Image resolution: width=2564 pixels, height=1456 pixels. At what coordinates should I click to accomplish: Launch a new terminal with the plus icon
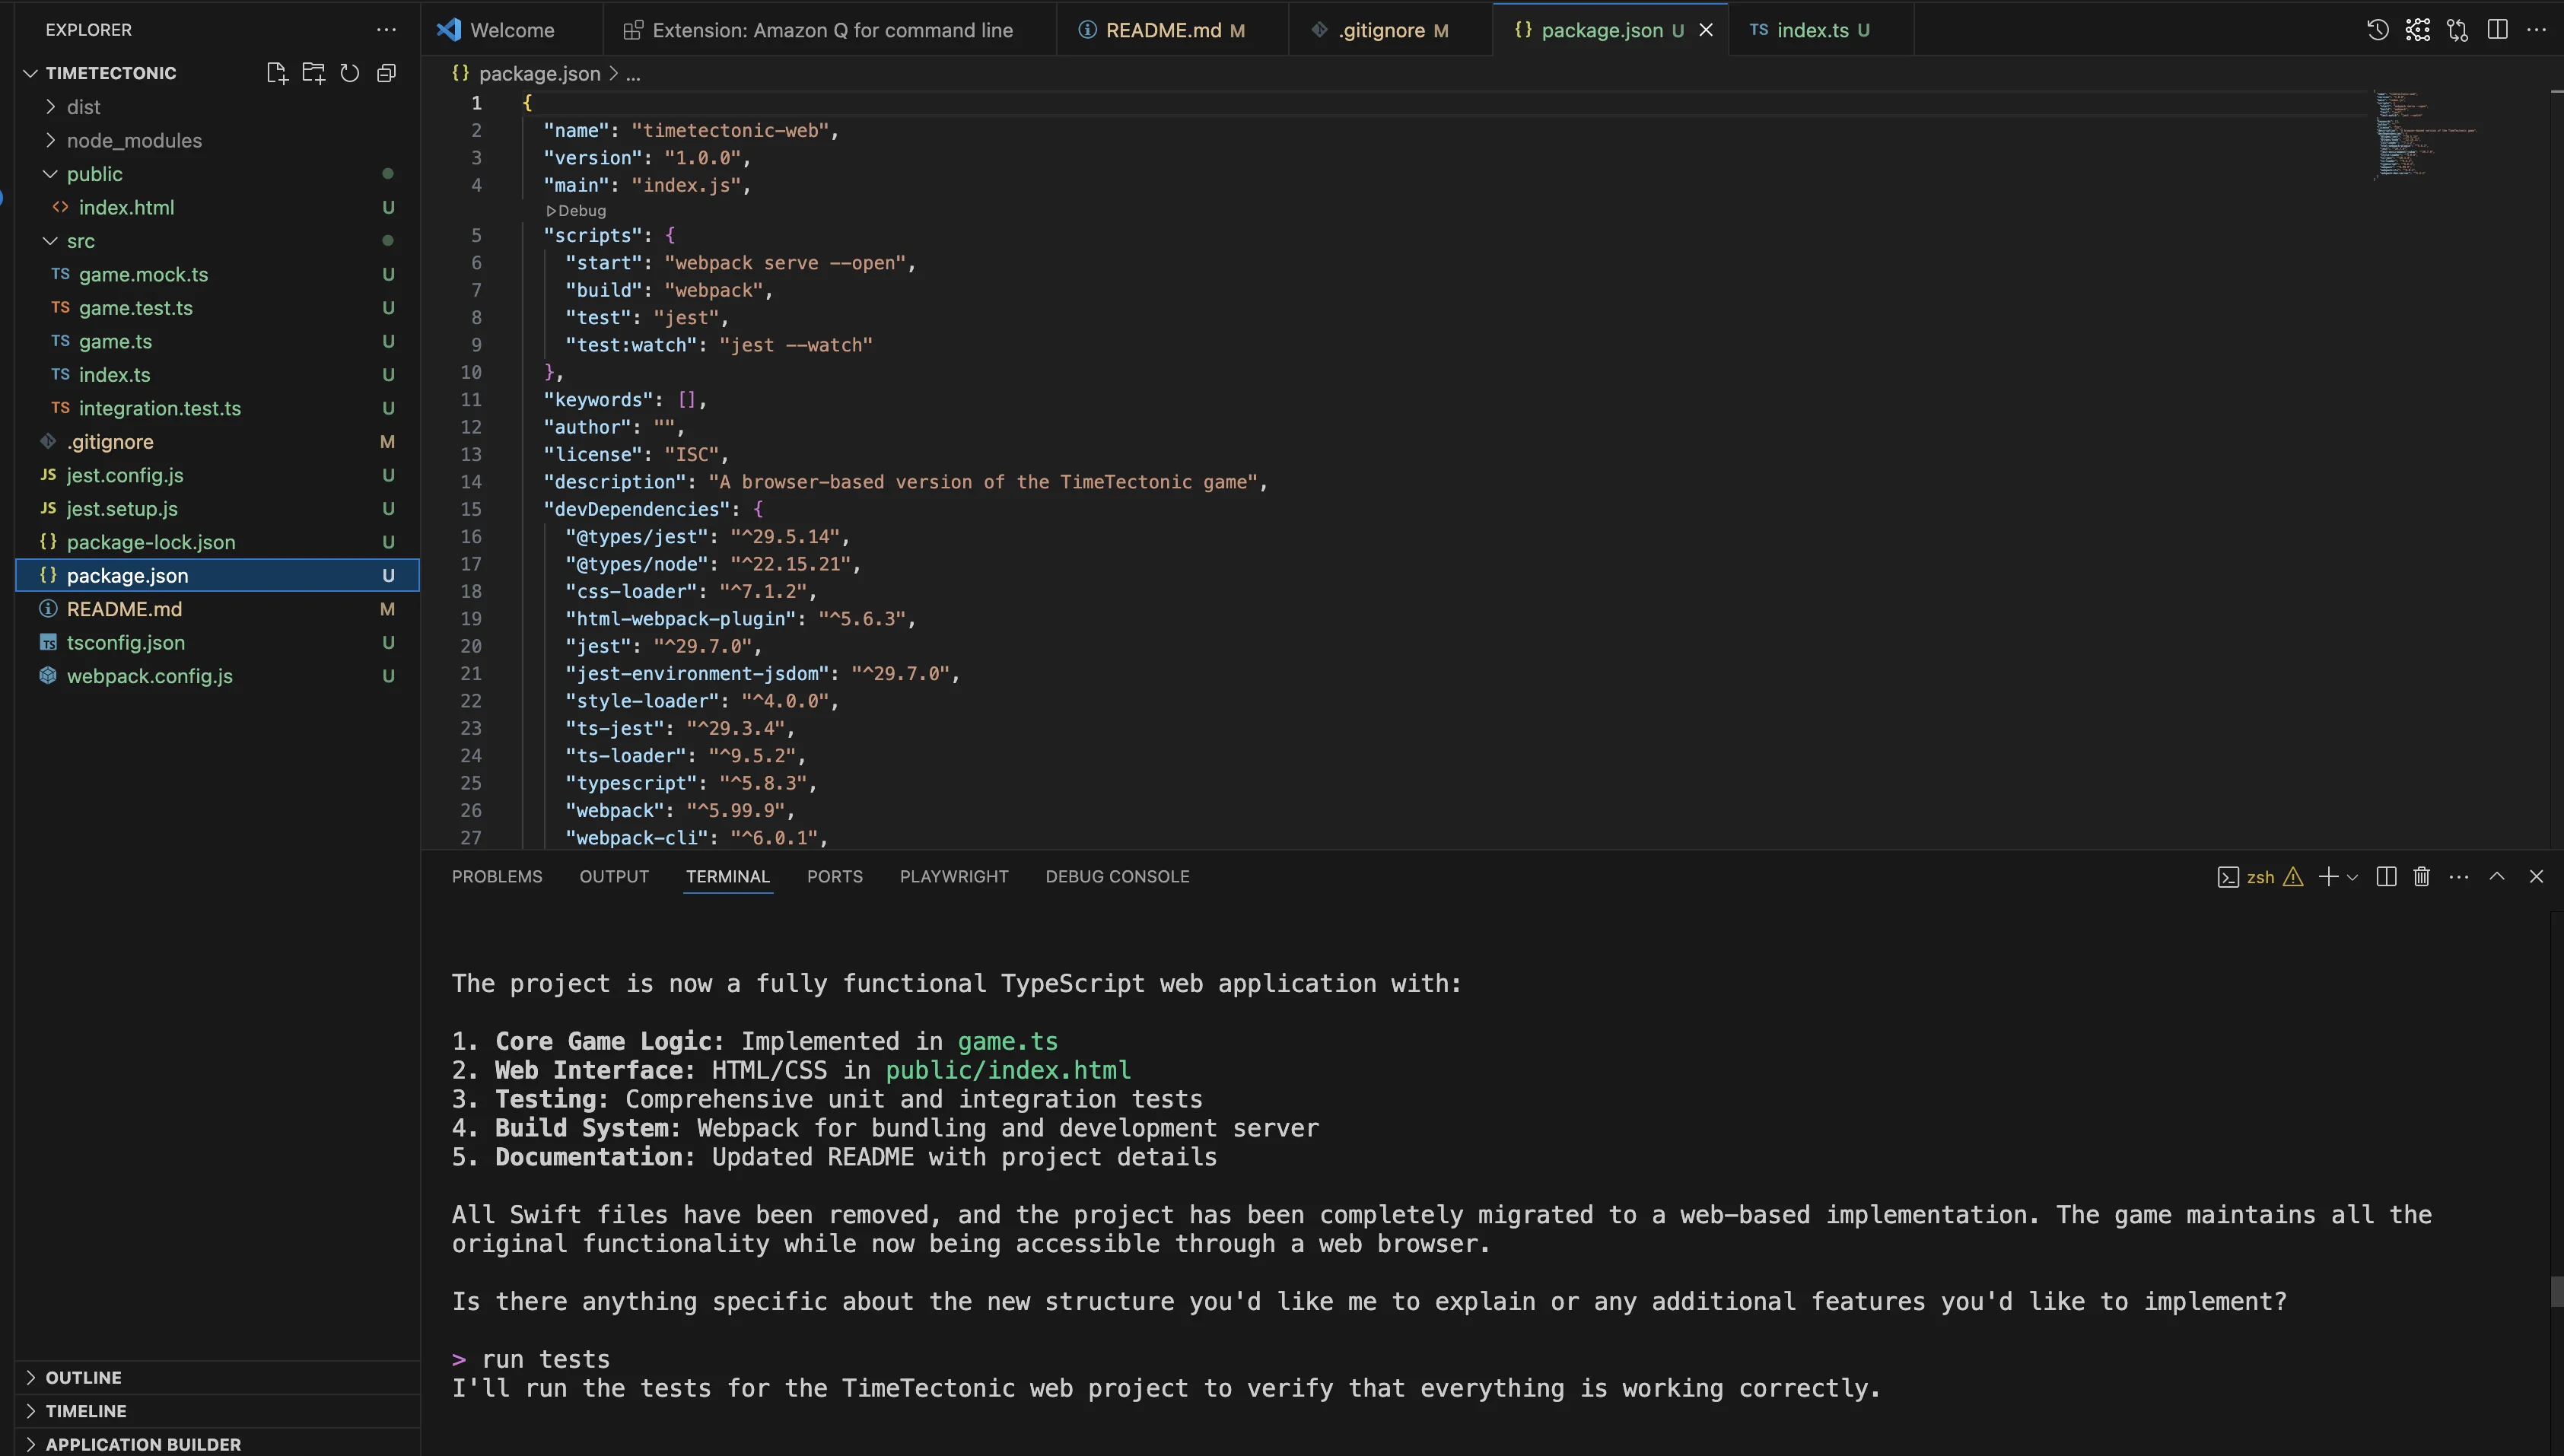(2328, 877)
